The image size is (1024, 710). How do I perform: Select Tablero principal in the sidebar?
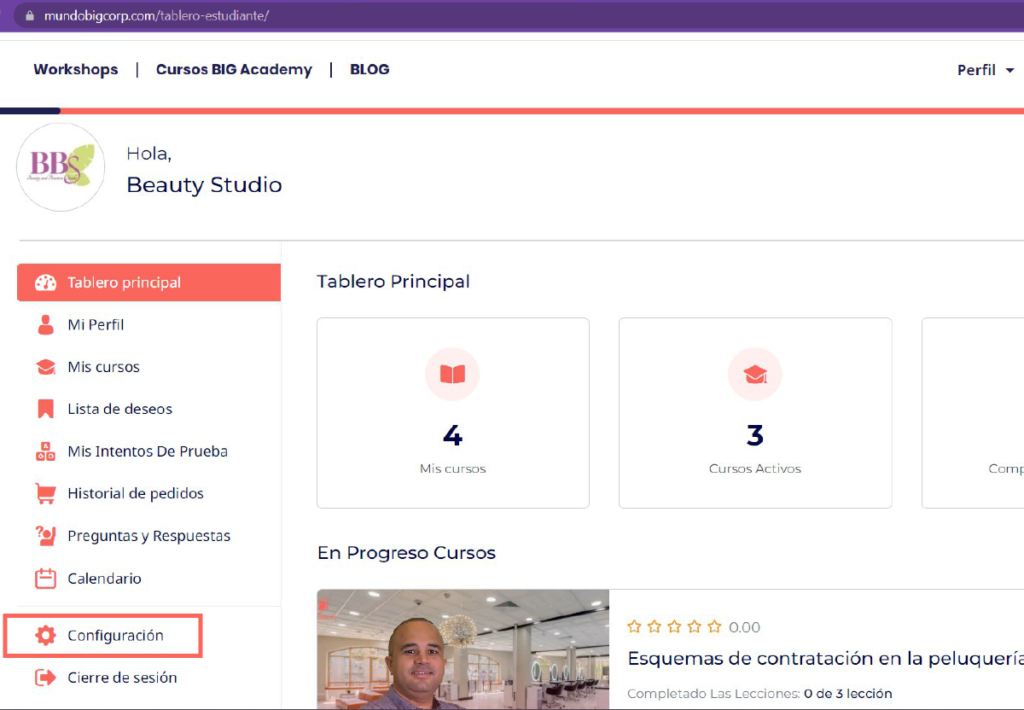pyautogui.click(x=149, y=283)
